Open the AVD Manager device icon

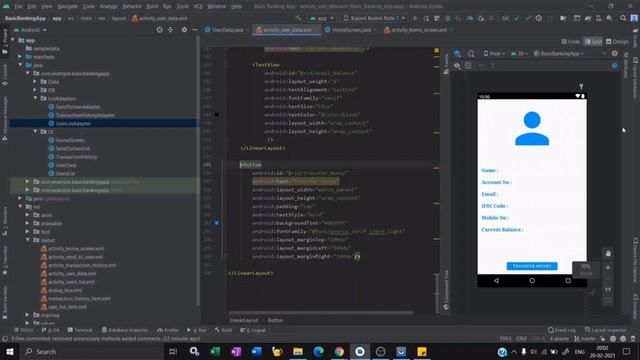click(598, 18)
